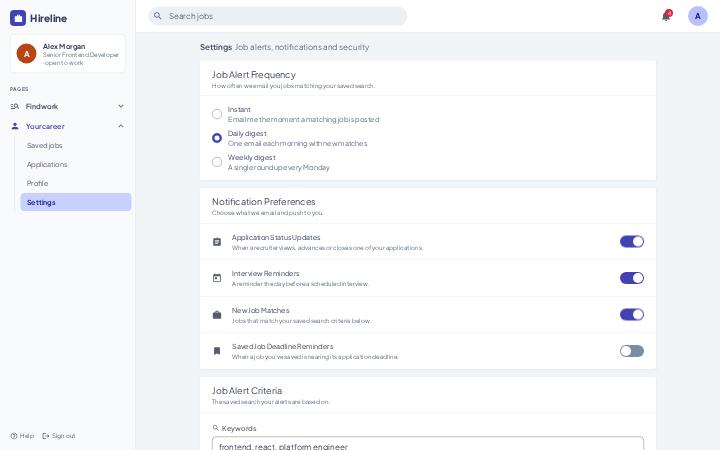Image resolution: width=720 pixels, height=450 pixels.
Task: Click the Help link
Action: click(x=22, y=436)
